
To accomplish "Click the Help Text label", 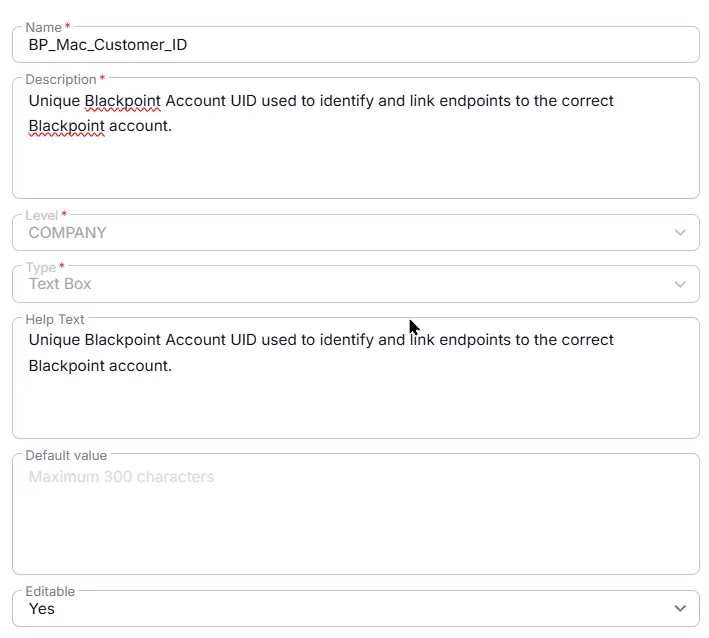I will (55, 319).
